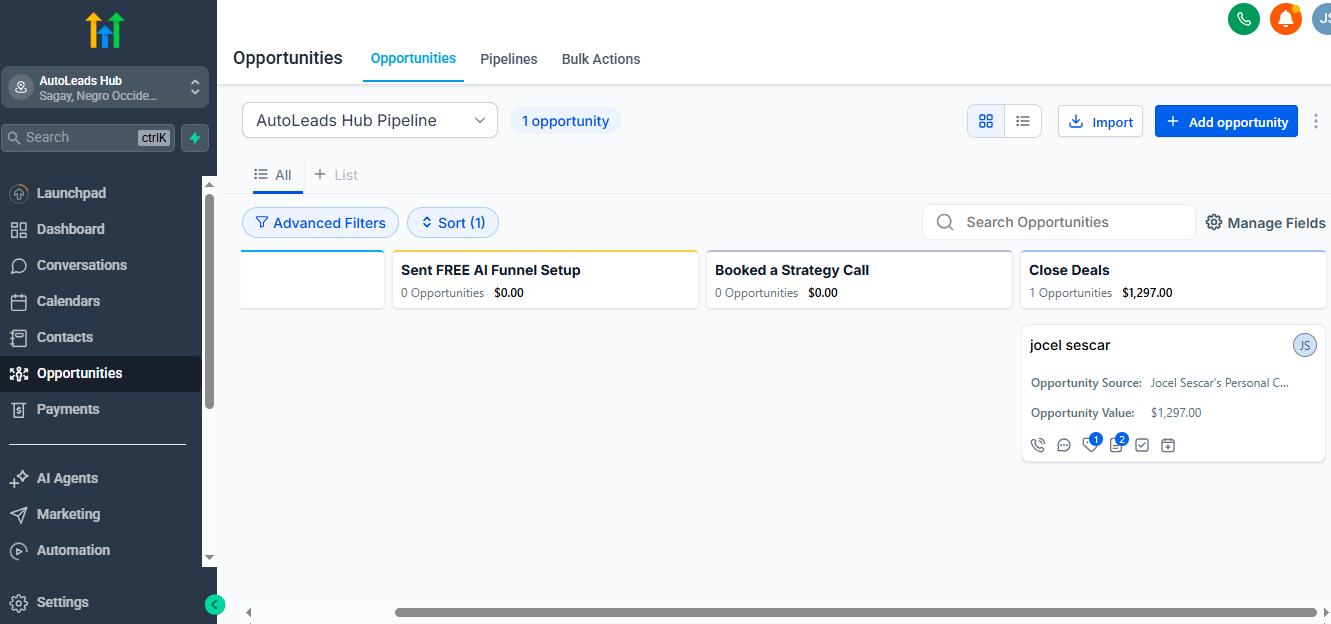Open the Payments section in the sidebar
The width and height of the screenshot is (1331, 624).
[69, 409]
